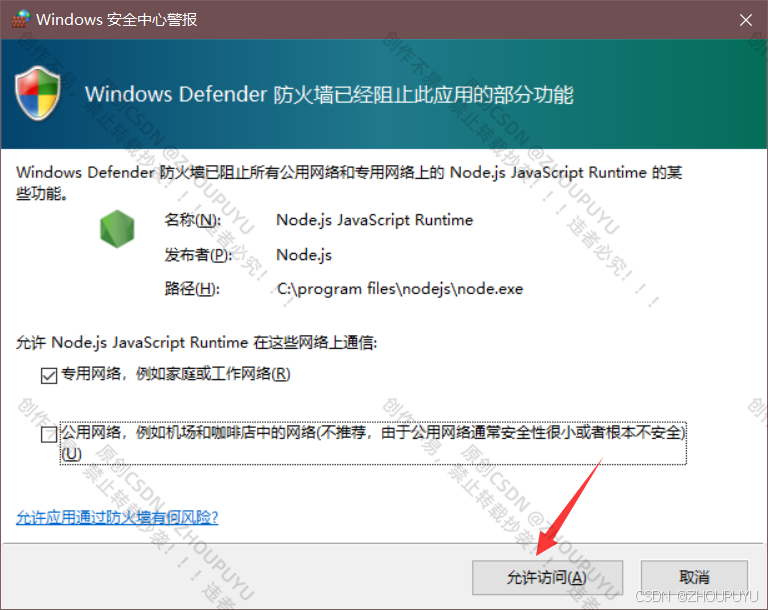
Task: Click the 专用网络，例如家庭或工作网络(R) label
Action: click(176, 374)
